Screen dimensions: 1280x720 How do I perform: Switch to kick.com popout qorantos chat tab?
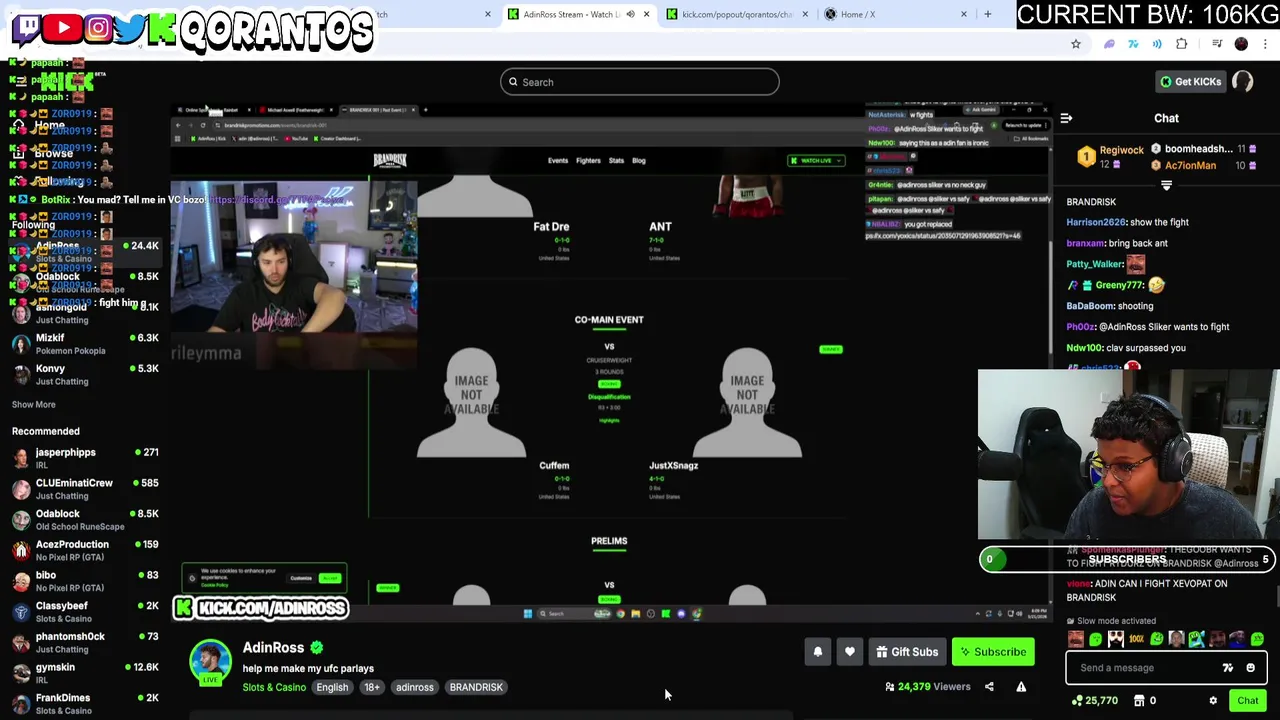[736, 14]
